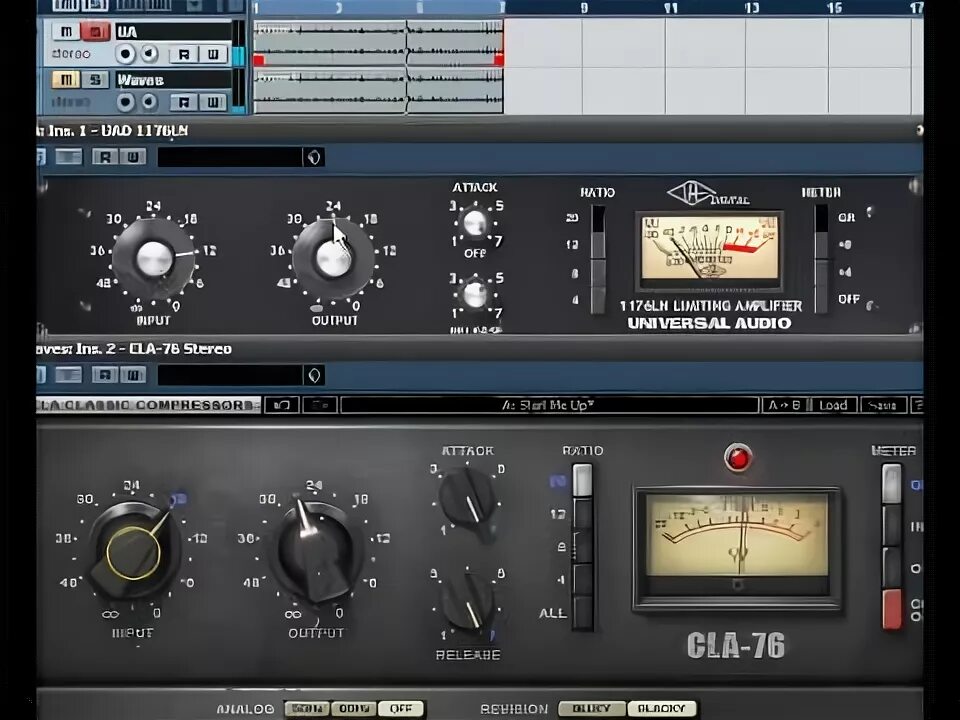Click the UAD 1176LN Attack knob
This screenshot has height=720, width=960.
[474, 223]
